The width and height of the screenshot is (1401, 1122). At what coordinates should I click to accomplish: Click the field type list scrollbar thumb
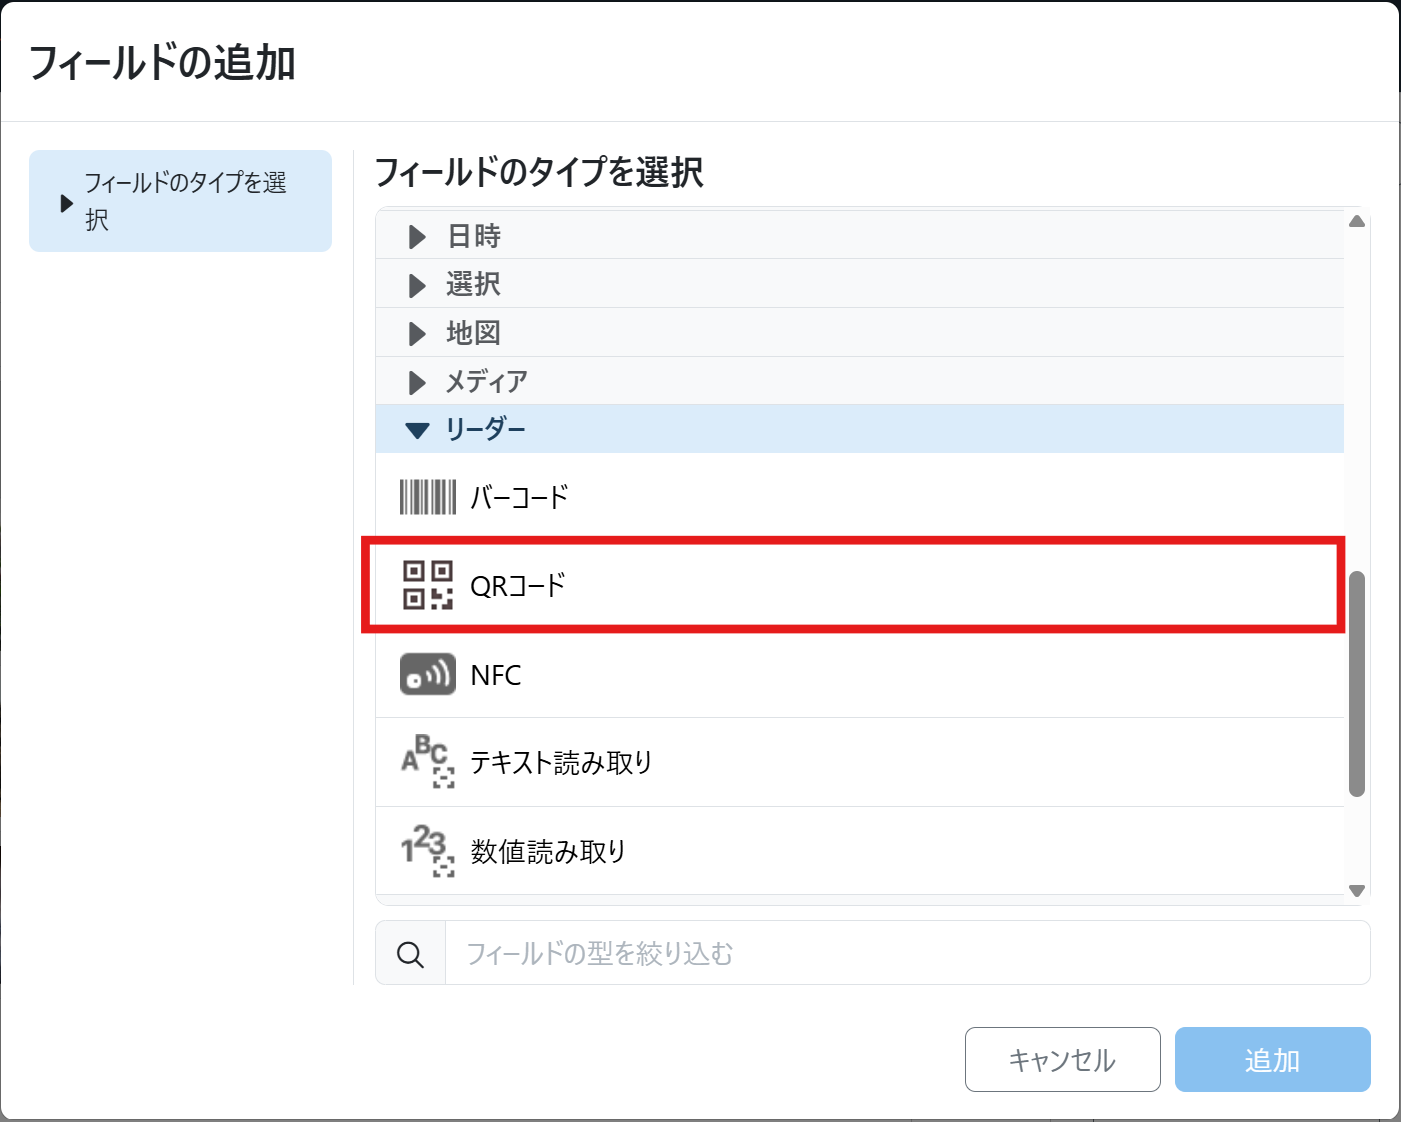(1356, 684)
